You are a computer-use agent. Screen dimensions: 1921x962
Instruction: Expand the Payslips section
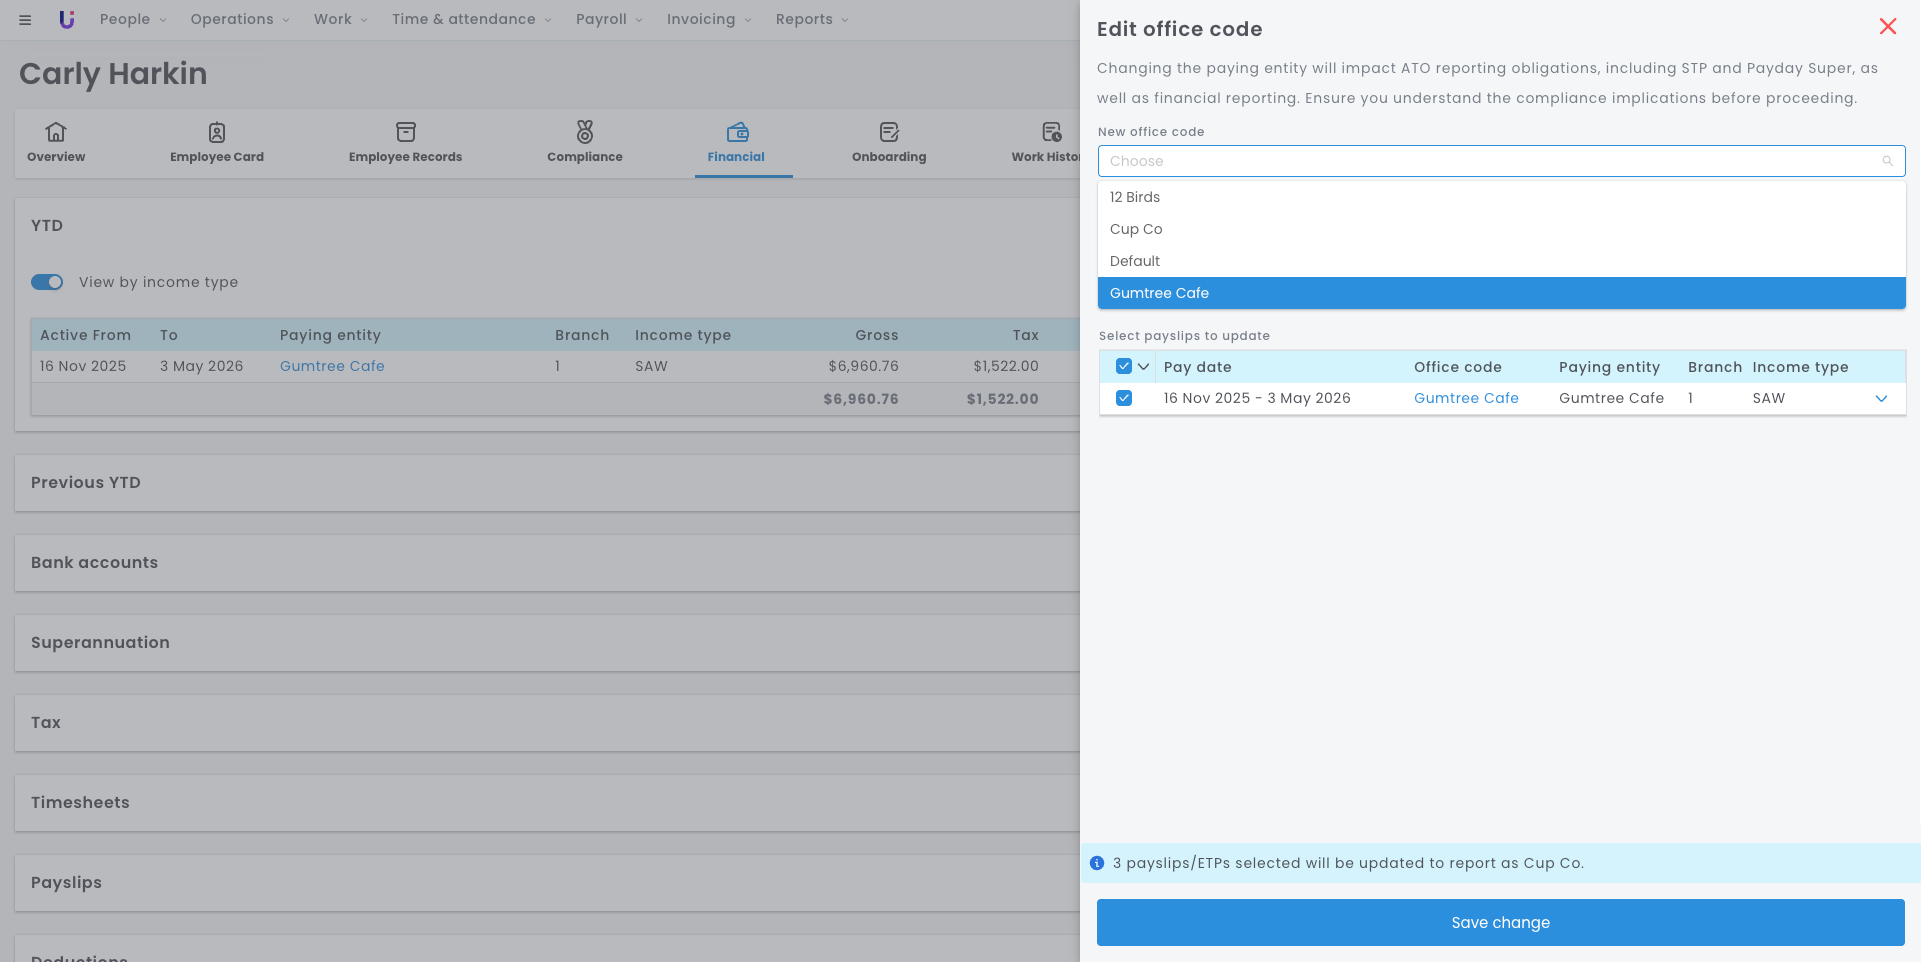pyautogui.click(x=547, y=883)
